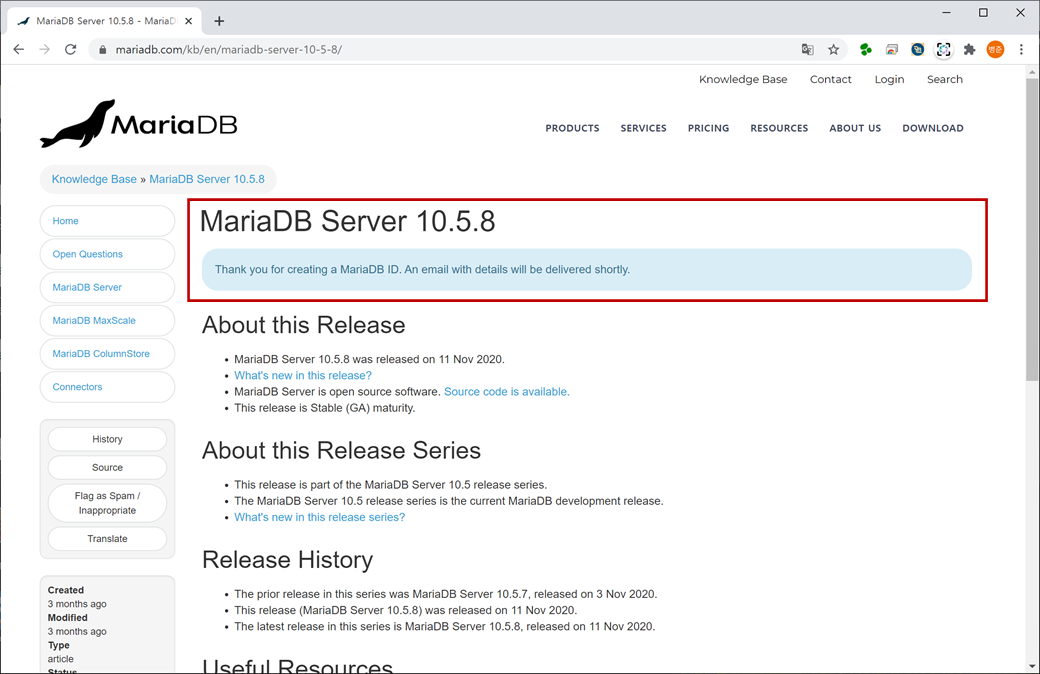Click the "About this Release" heading
1040x674 pixels.
[x=304, y=325]
